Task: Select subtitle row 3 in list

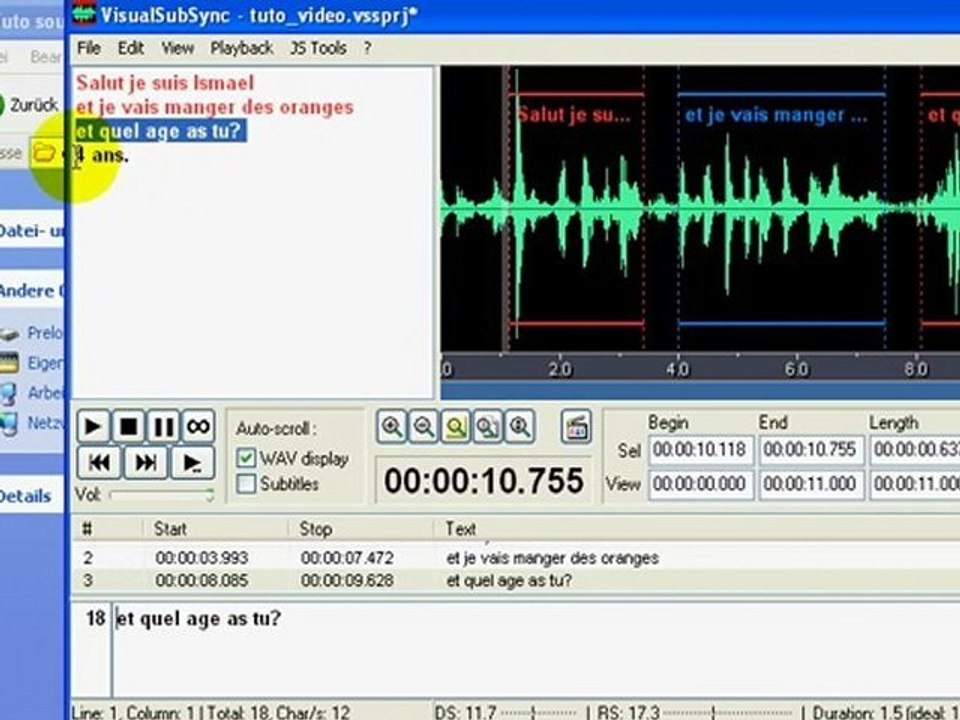Action: pyautogui.click(x=516, y=580)
